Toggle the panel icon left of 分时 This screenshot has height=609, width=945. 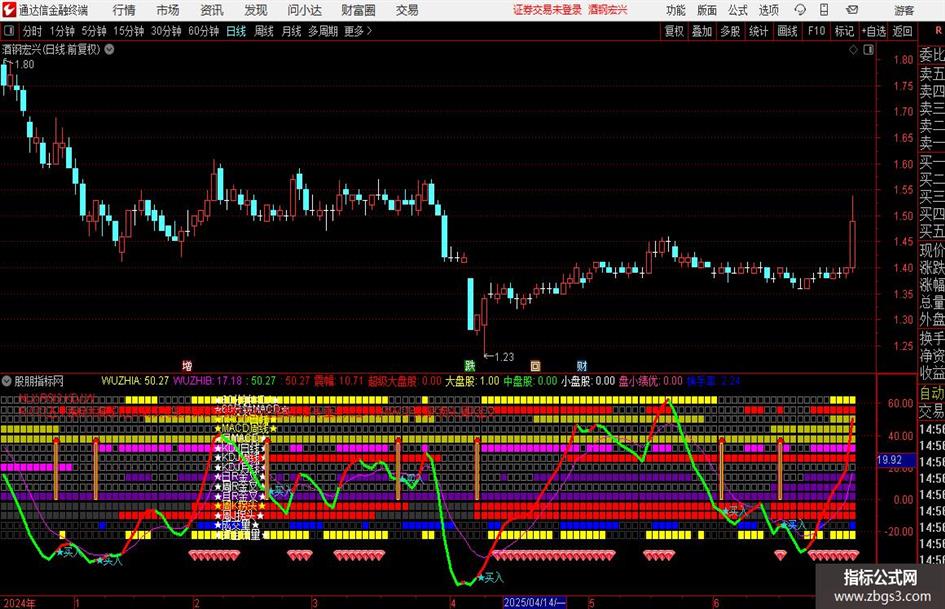tap(8, 31)
